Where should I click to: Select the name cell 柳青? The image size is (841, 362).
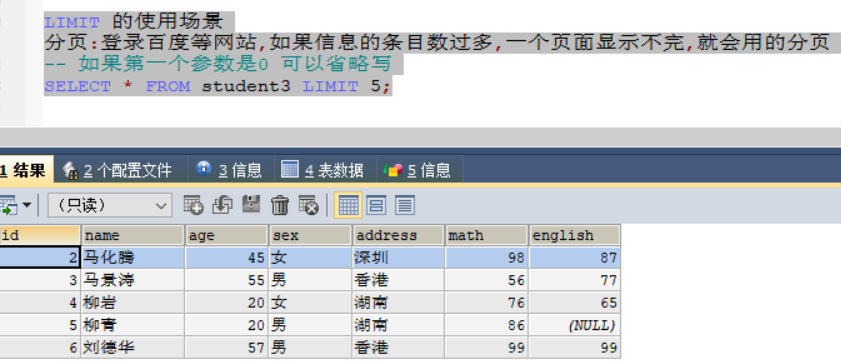133,326
